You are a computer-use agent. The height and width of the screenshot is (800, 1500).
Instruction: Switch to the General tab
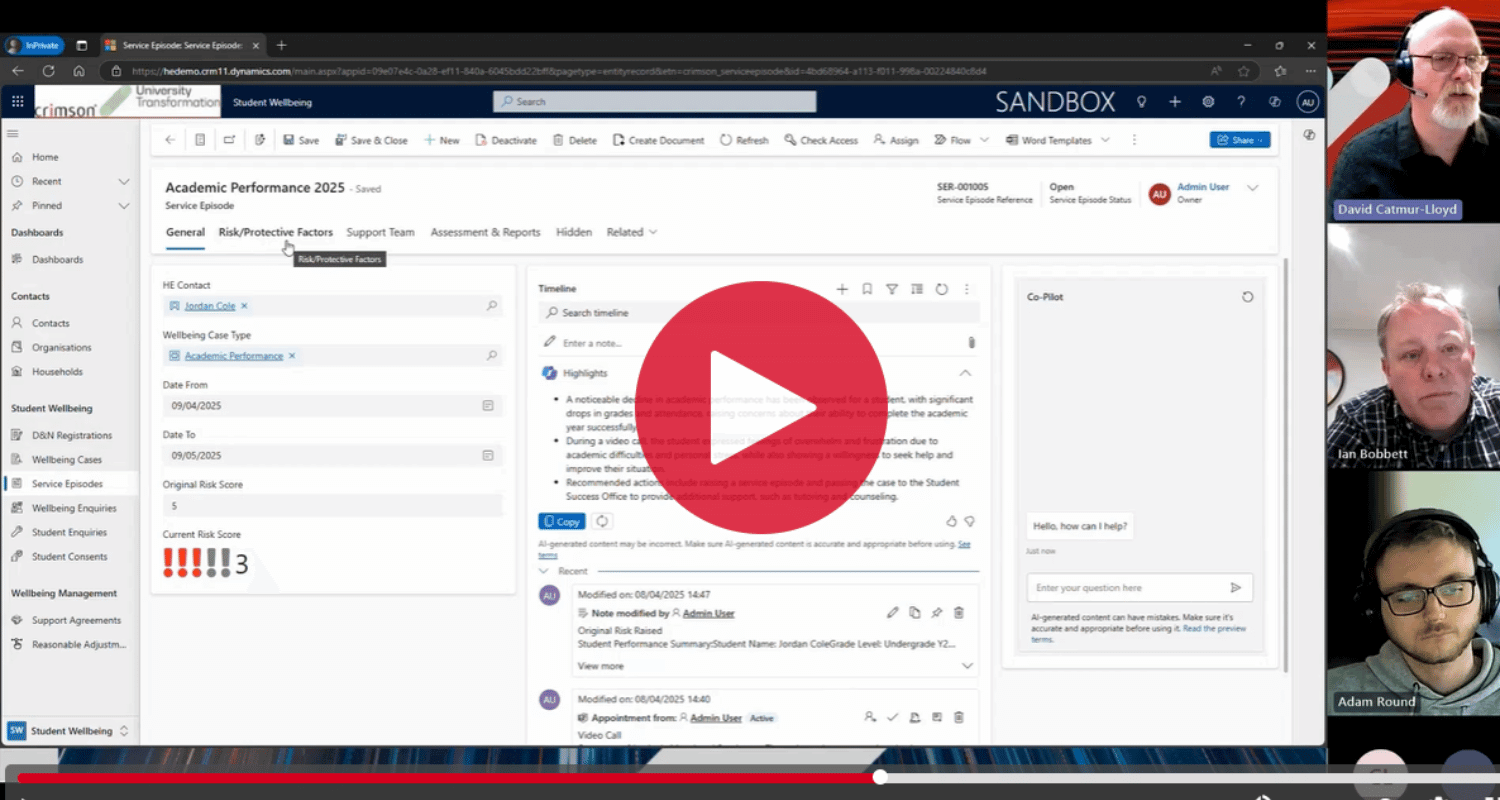point(185,232)
